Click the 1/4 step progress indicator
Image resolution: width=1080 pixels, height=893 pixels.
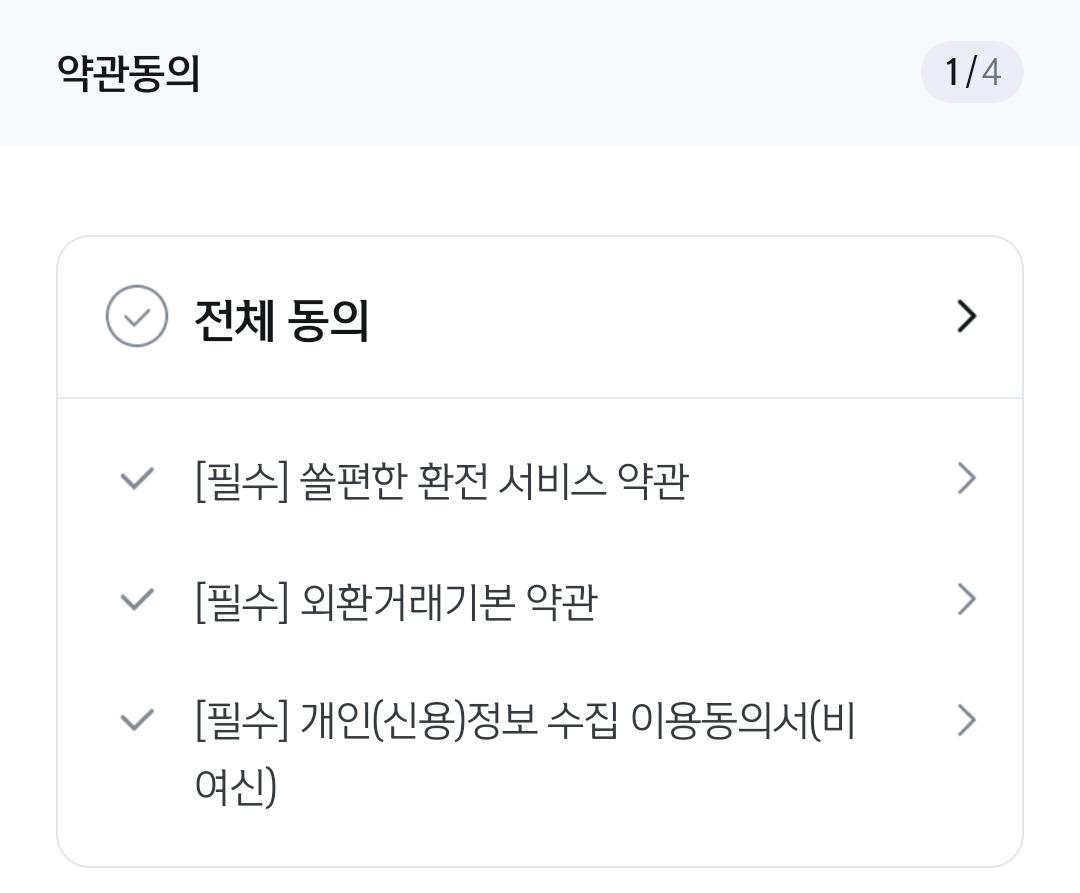[x=972, y=71]
